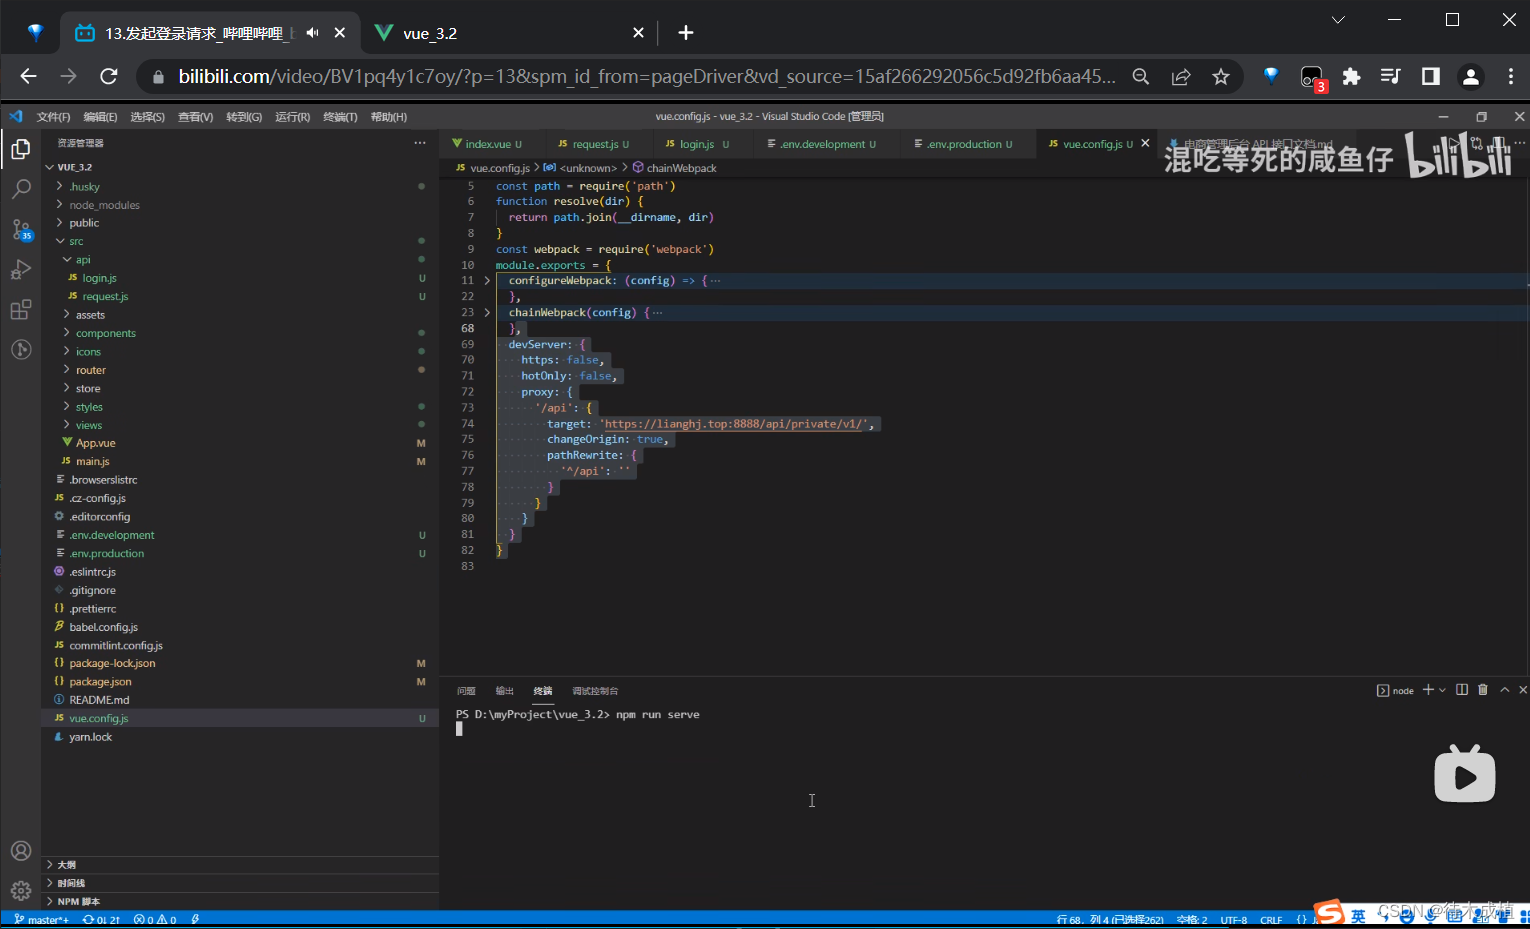Open the Explorer view in activity bar
This screenshot has width=1530, height=929.
tap(20, 150)
